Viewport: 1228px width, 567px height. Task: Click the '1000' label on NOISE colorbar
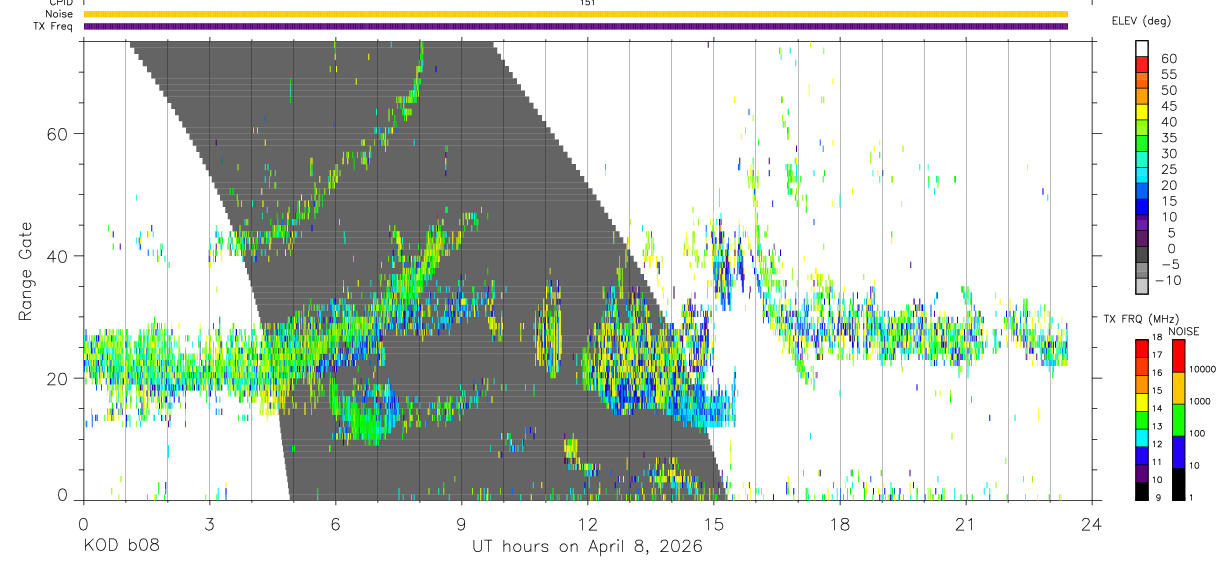point(1200,401)
